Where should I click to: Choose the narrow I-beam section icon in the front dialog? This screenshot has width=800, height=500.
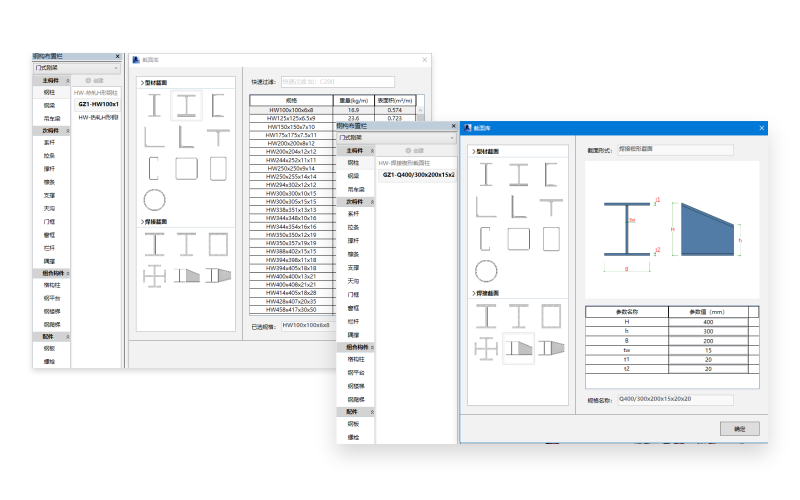(486, 174)
